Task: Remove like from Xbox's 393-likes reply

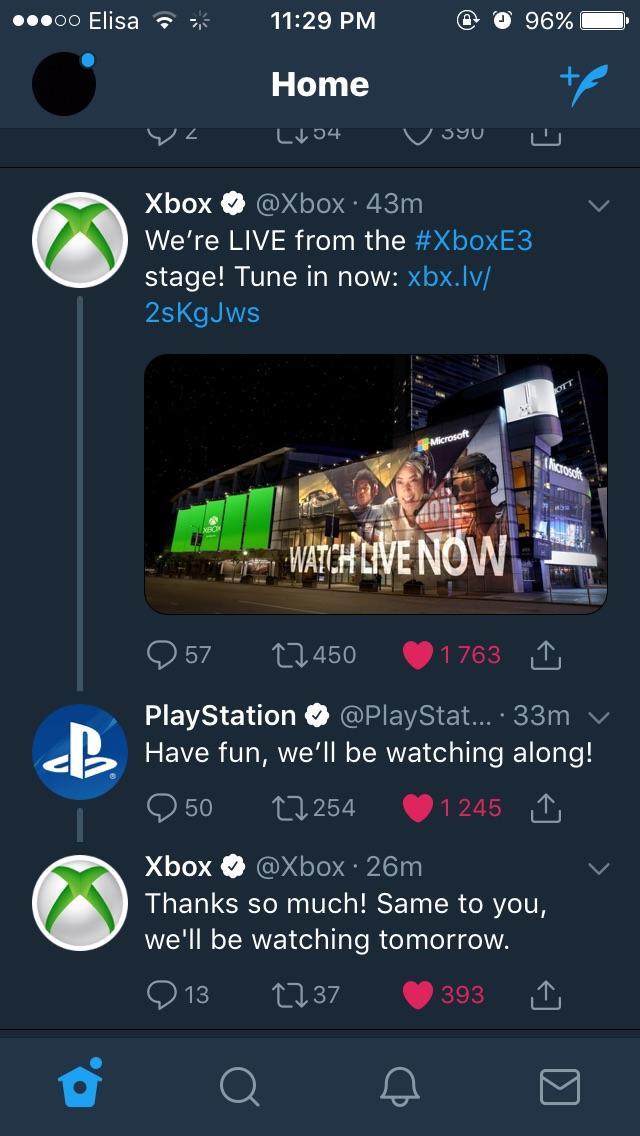Action: click(417, 994)
